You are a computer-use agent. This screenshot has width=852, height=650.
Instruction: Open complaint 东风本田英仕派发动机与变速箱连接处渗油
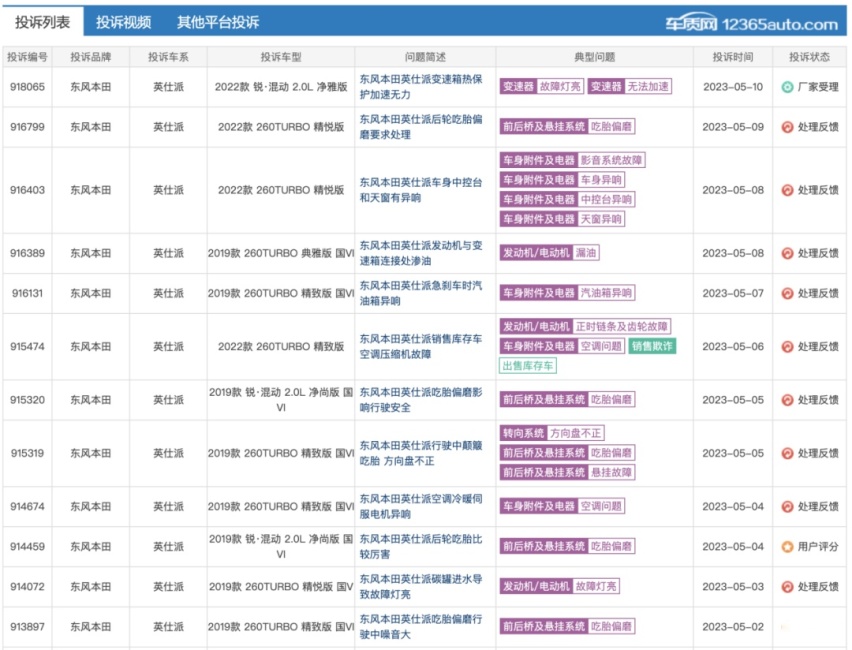pos(421,253)
